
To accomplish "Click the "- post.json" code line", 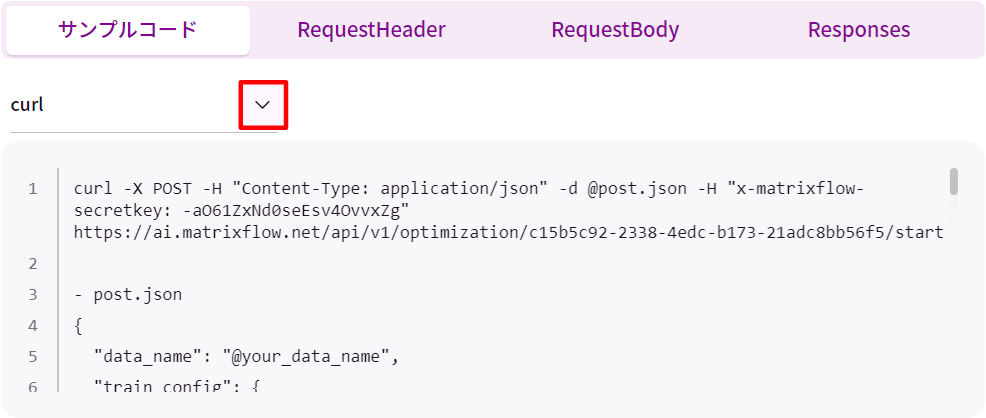I will (128, 295).
